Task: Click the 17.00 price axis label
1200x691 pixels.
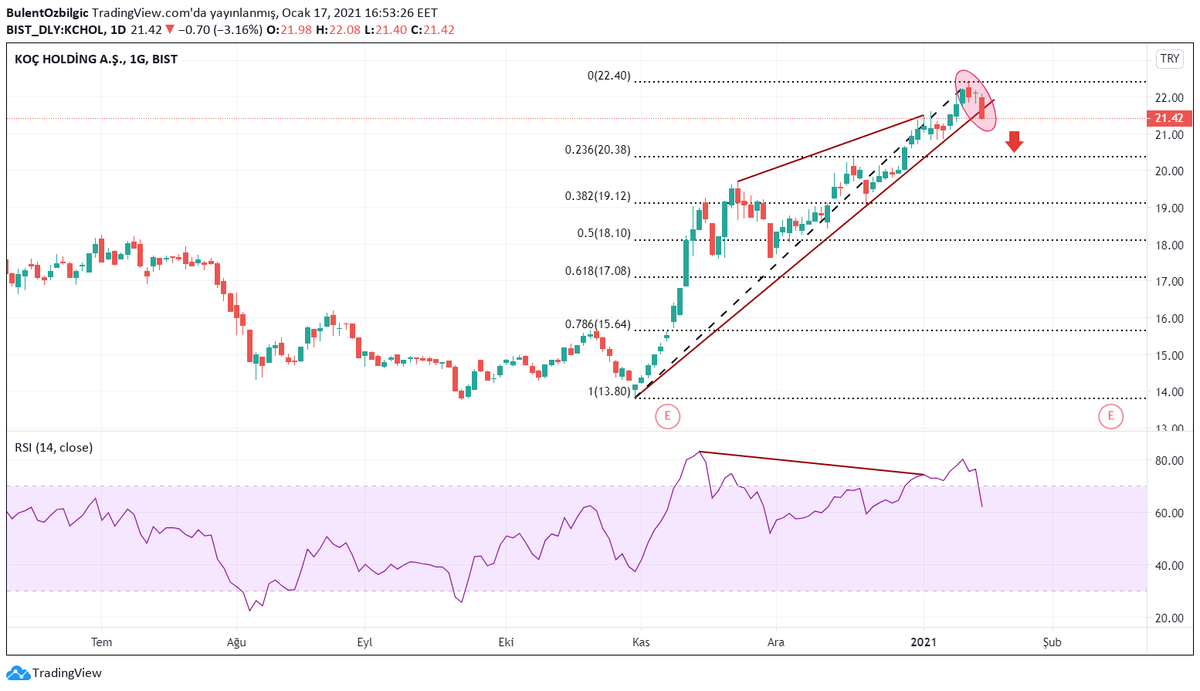Action: tap(1170, 282)
